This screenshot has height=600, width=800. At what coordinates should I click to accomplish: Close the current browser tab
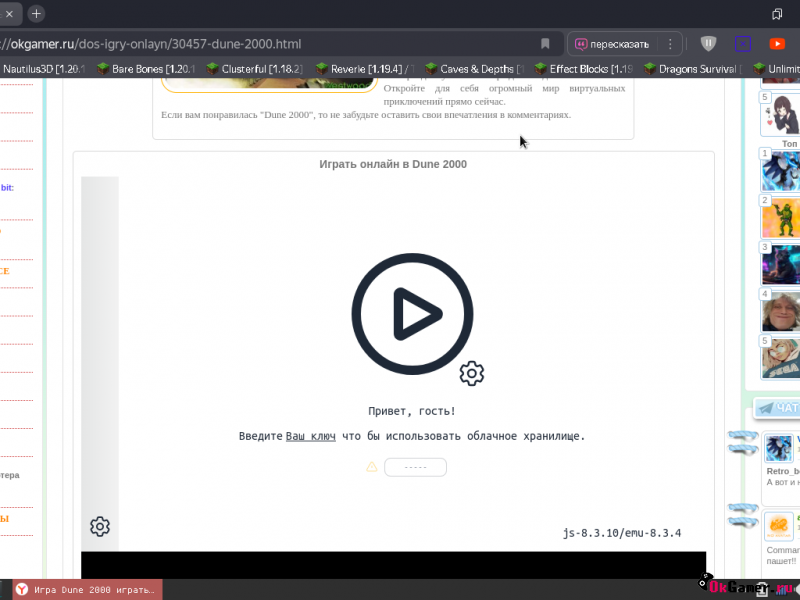tap(9, 14)
